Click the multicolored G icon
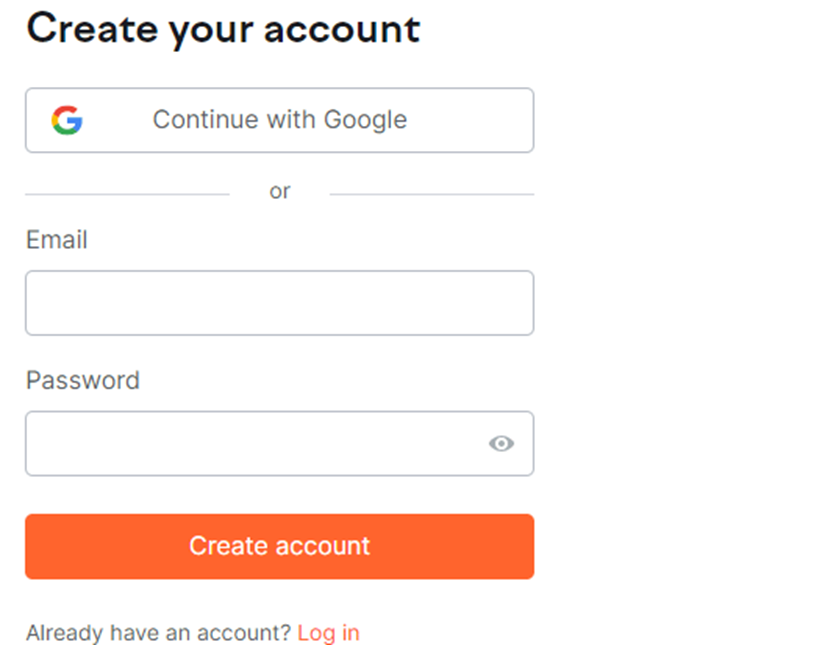 tap(67, 120)
